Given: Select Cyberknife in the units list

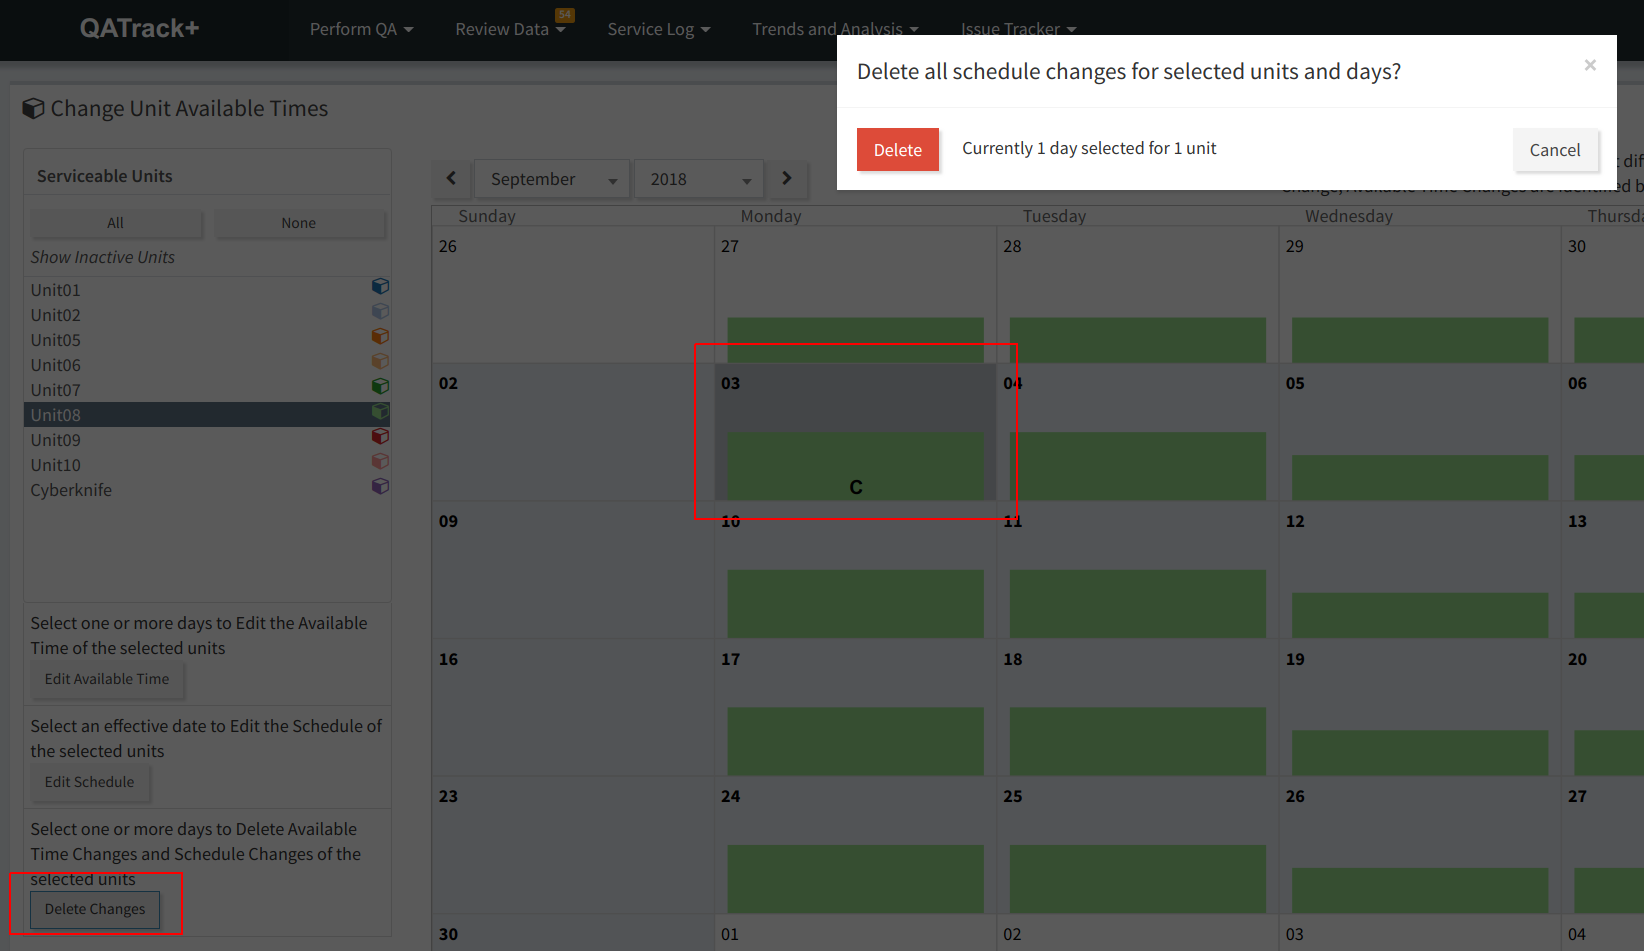Looking at the screenshot, I should [x=207, y=490].
